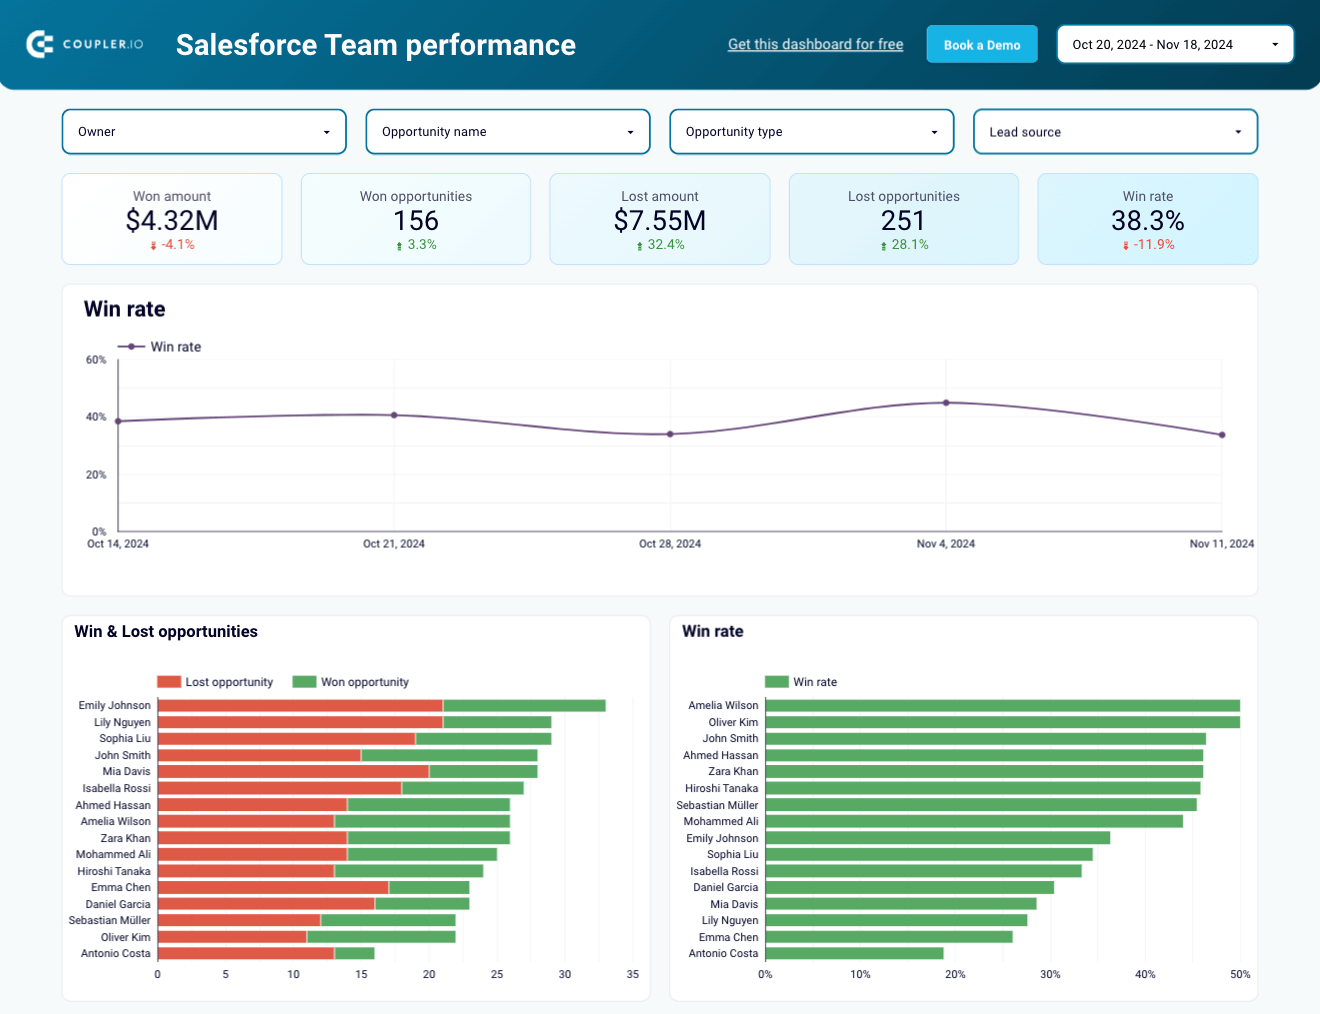Click the green up arrow beside 32.4%

click(639, 245)
